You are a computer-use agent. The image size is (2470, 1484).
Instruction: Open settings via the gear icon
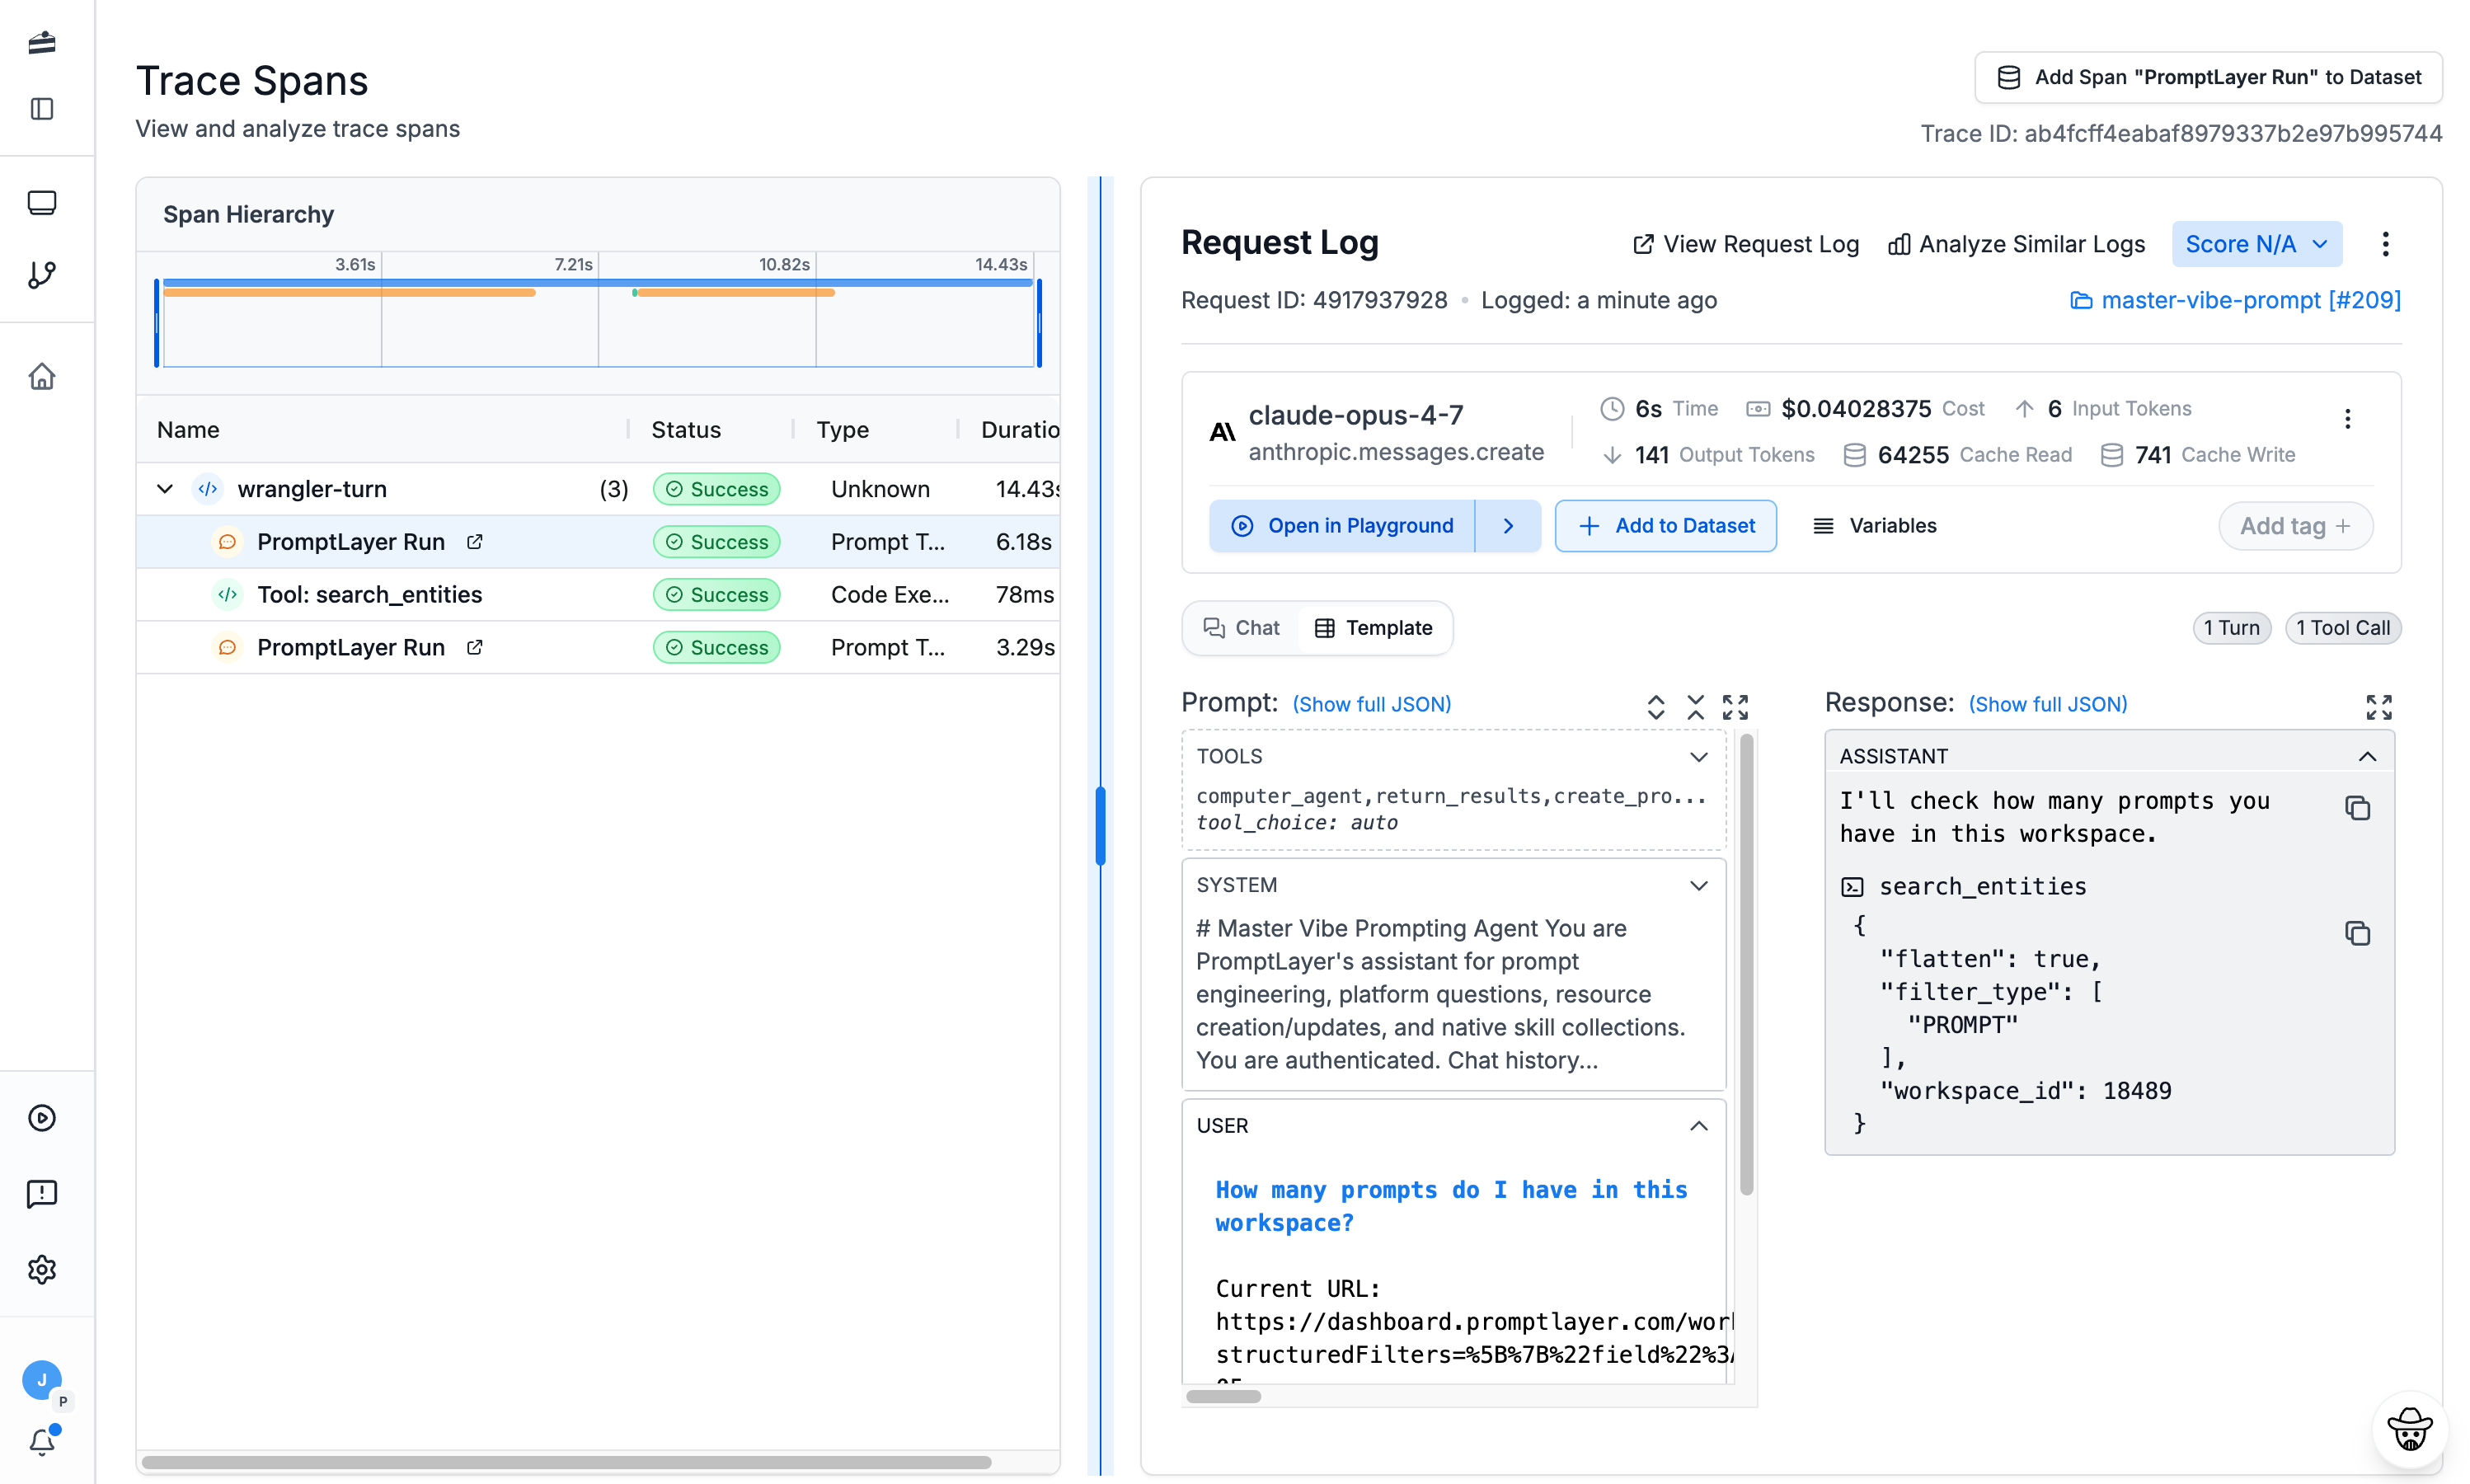42,1269
